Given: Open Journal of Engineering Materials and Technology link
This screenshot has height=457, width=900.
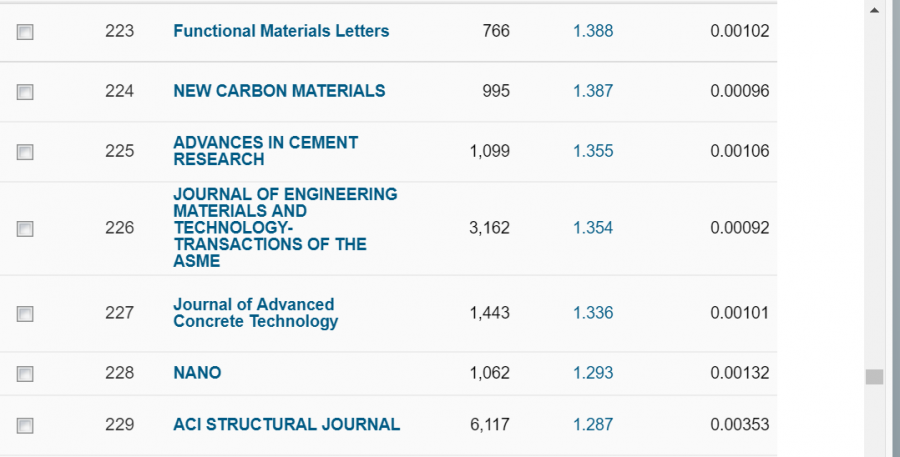Looking at the screenshot, I should coord(285,228).
